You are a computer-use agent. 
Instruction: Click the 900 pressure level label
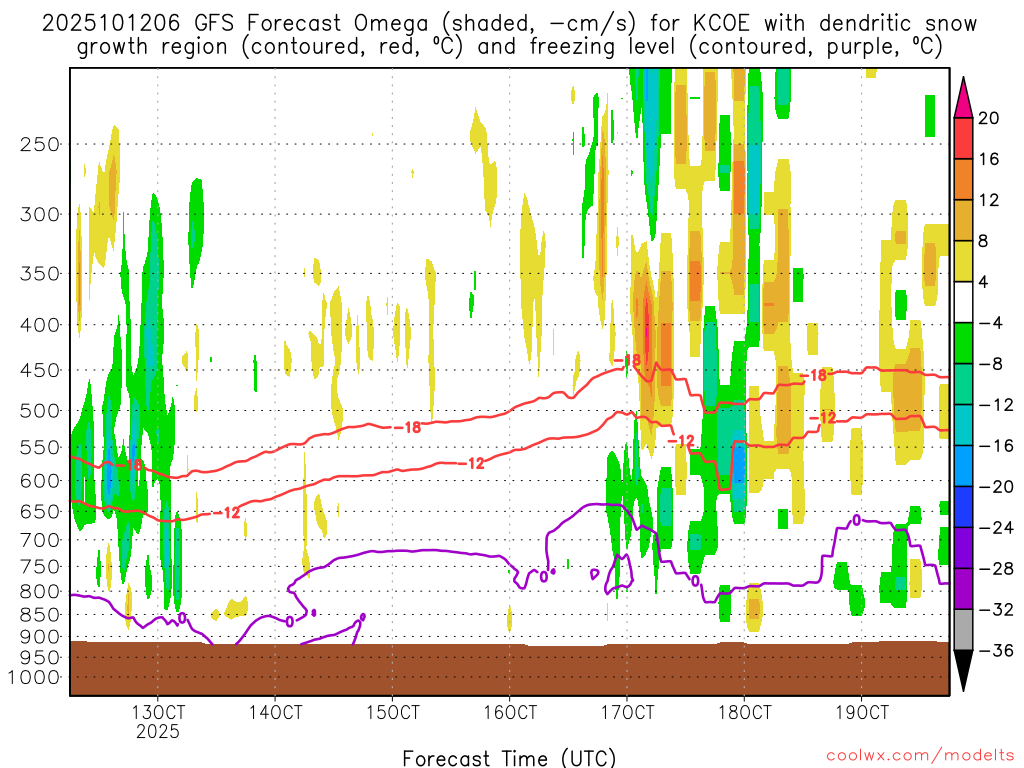[40, 637]
